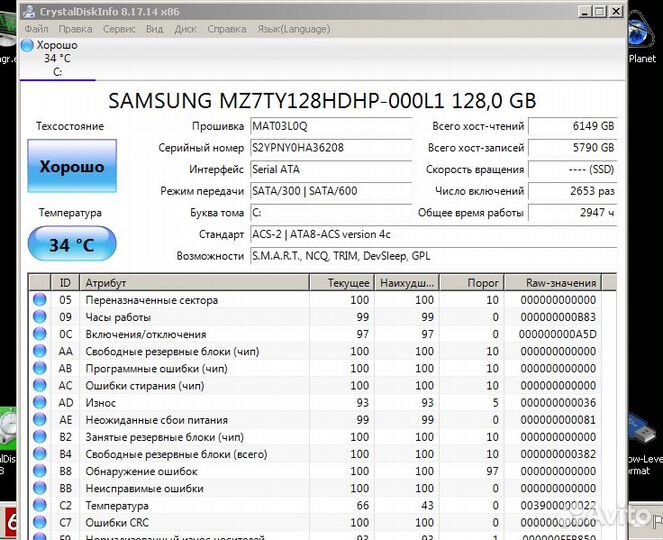Image resolution: width=663 pixels, height=540 pixels.
Task: Open the Planet desktop icon
Action: (x=641, y=38)
